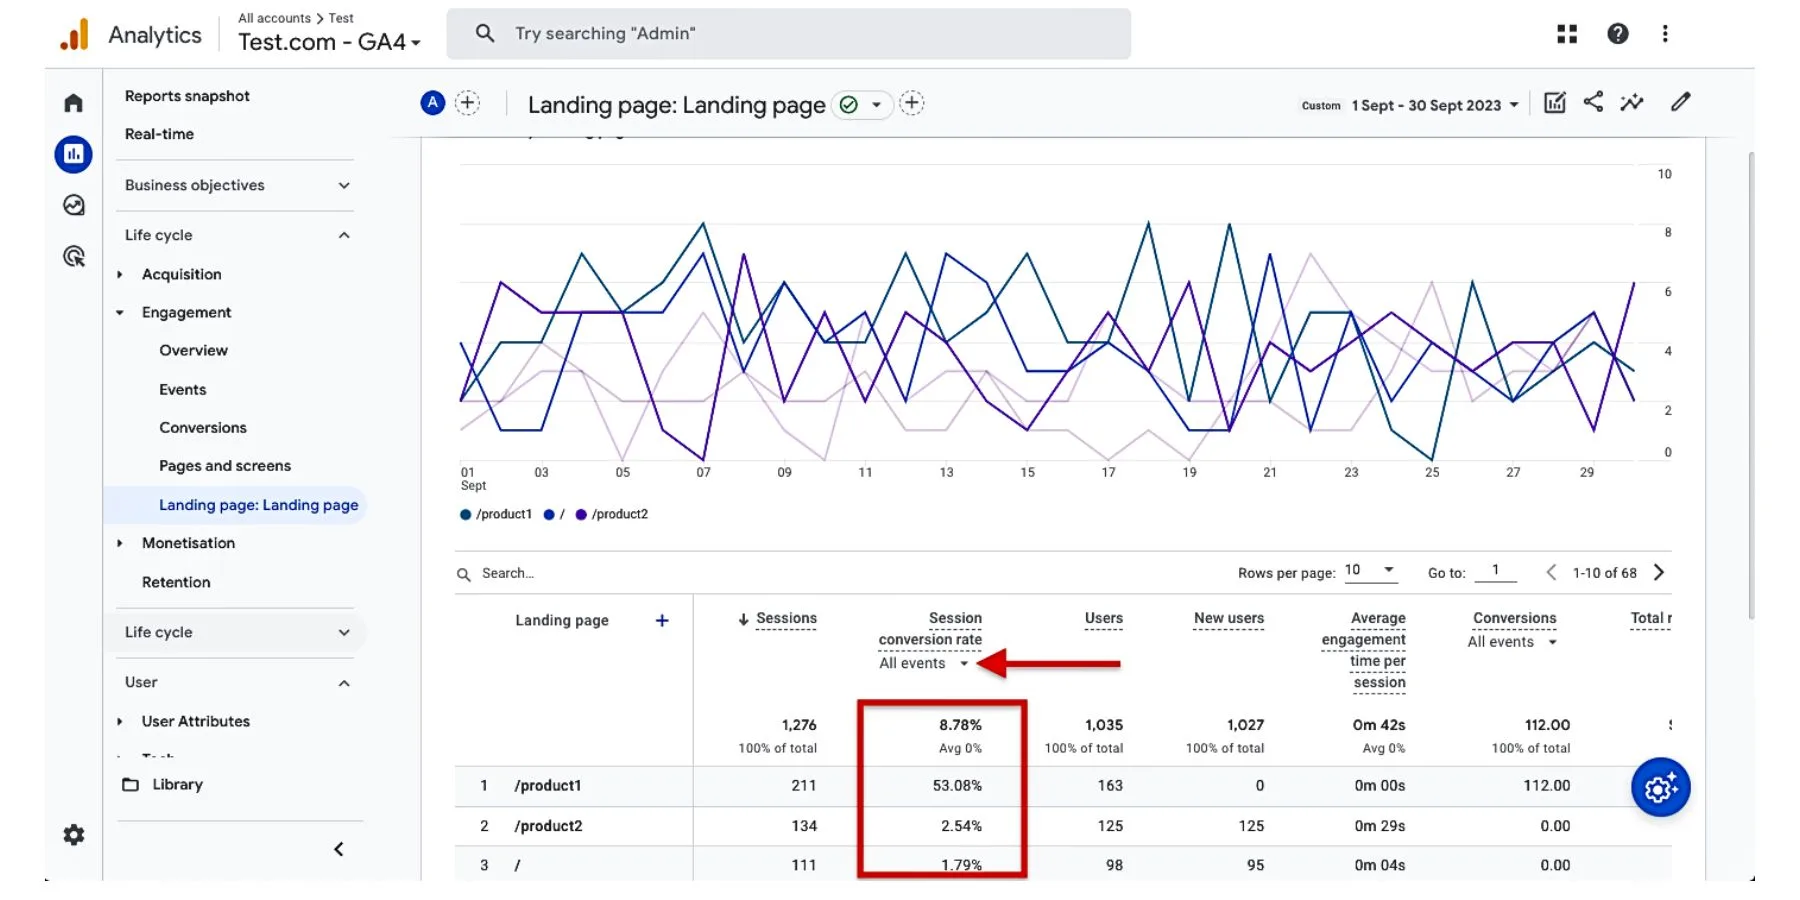This screenshot has height=900, width=1800.
Task: Open the Home page from the left sidebar
Action: tap(73, 102)
